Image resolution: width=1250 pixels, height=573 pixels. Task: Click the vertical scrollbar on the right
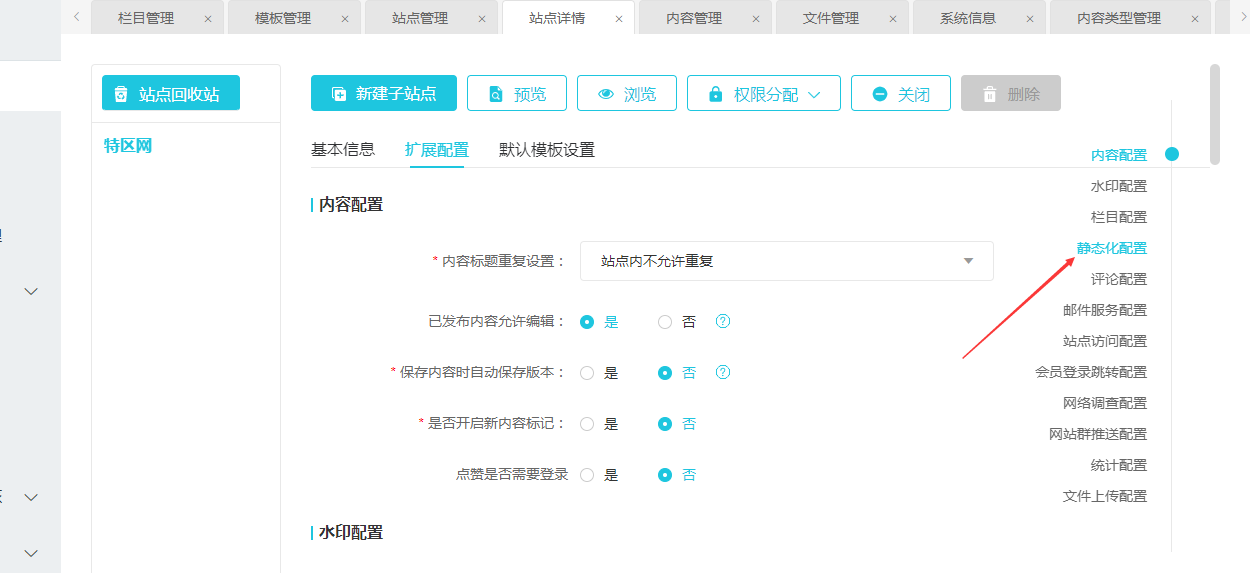[x=1215, y=113]
